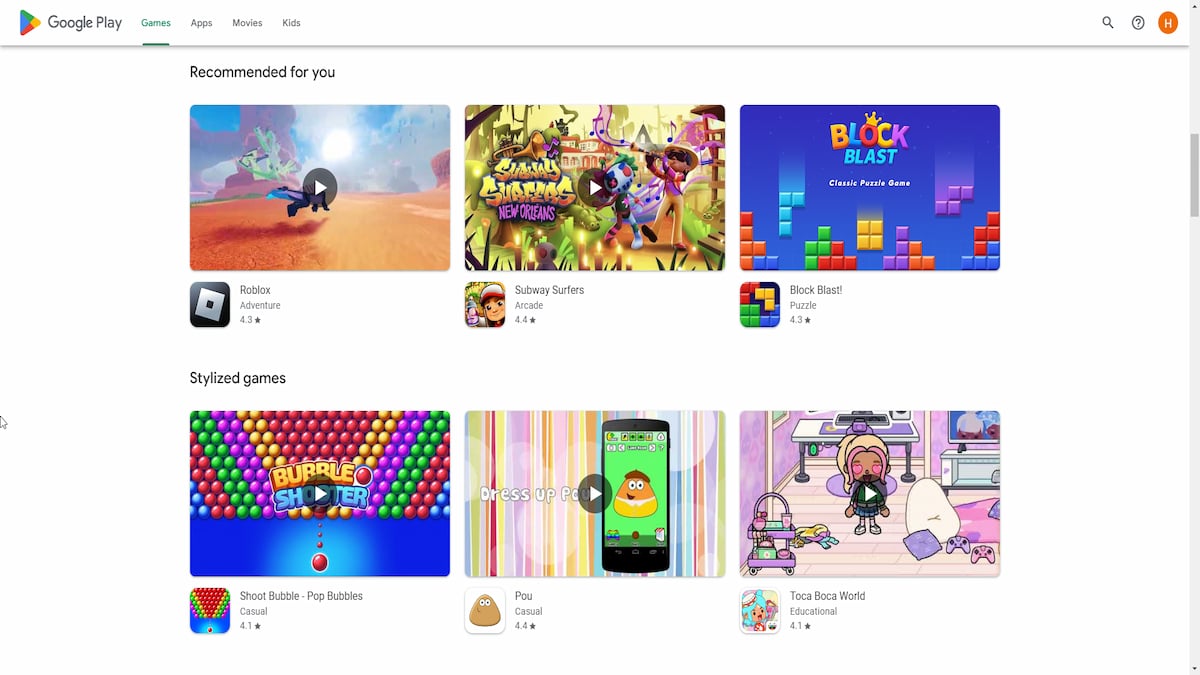Switch to the Games tab
Image resolution: width=1200 pixels, height=675 pixels.
156,23
